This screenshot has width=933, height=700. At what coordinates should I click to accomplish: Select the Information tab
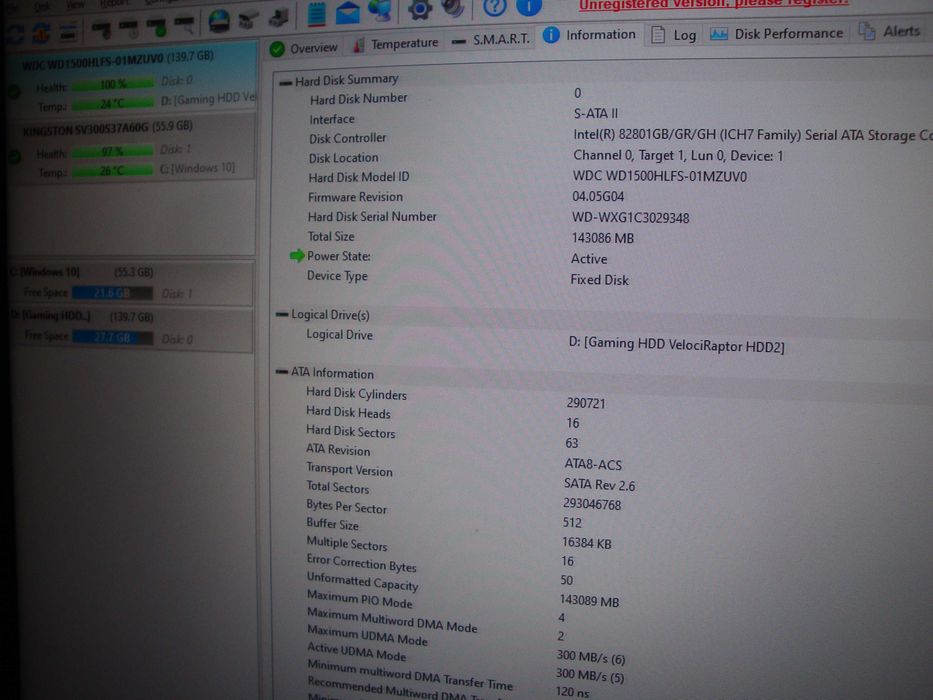[589, 35]
